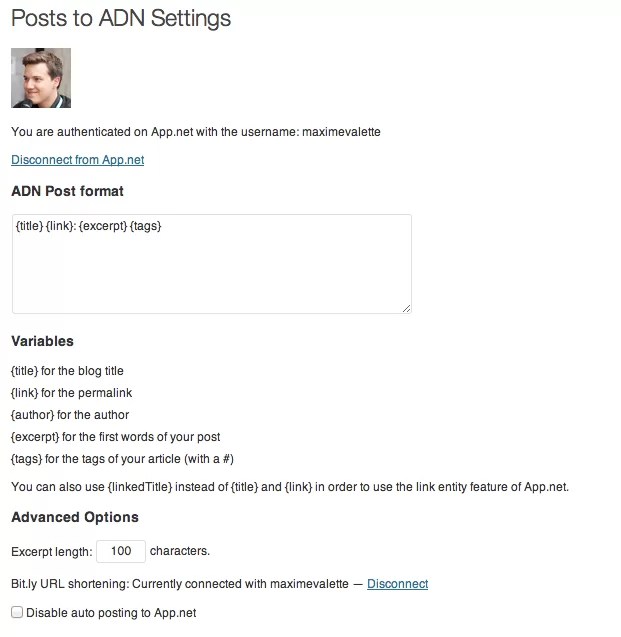The height and width of the screenshot is (637, 621).
Task: Click the text area resize handle
Action: pos(406,308)
